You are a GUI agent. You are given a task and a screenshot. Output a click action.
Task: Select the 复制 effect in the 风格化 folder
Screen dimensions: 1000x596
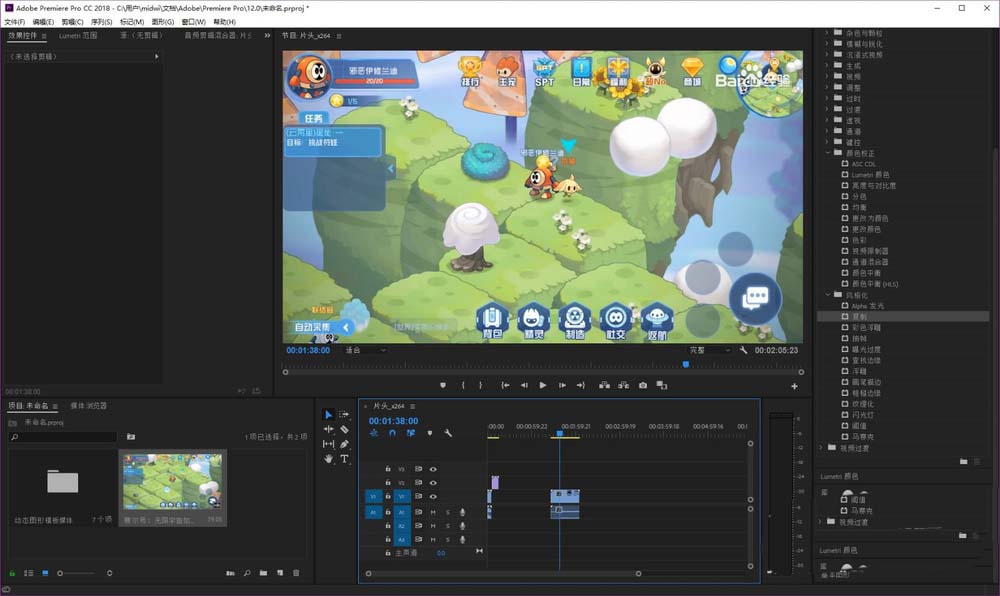(859, 316)
